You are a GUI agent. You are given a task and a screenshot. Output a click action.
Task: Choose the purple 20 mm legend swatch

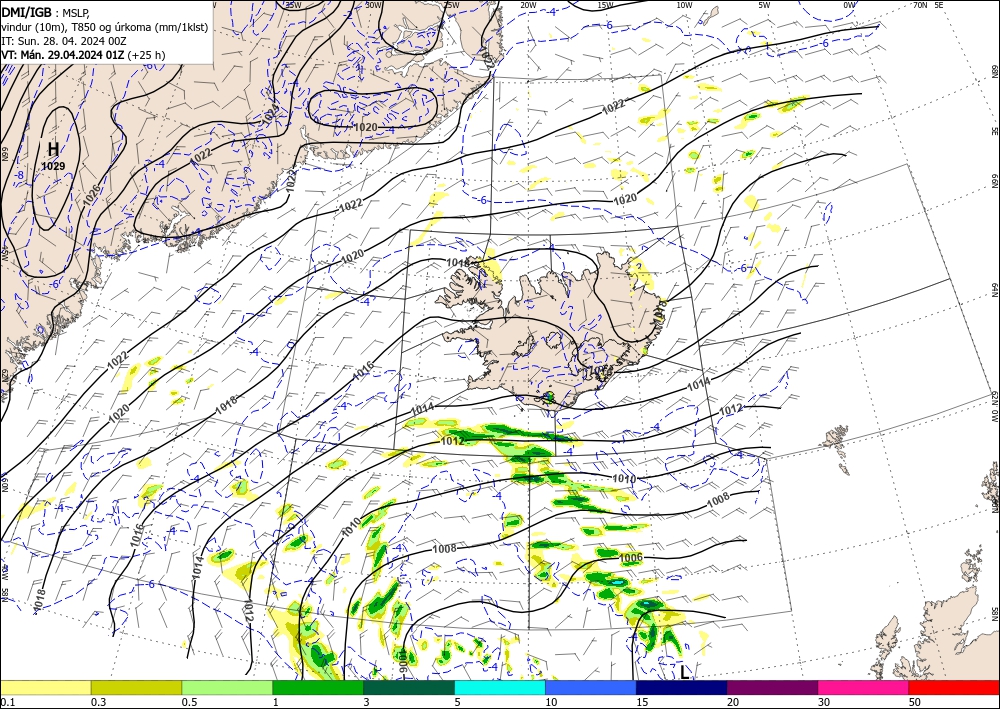tap(772, 687)
